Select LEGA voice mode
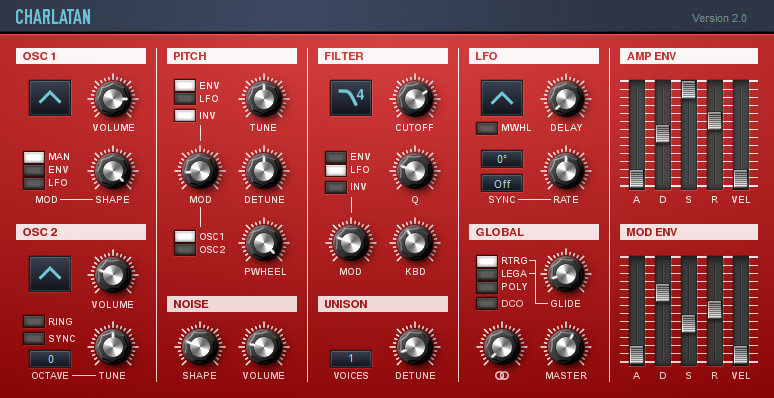This screenshot has width=774, height=398. coord(487,274)
